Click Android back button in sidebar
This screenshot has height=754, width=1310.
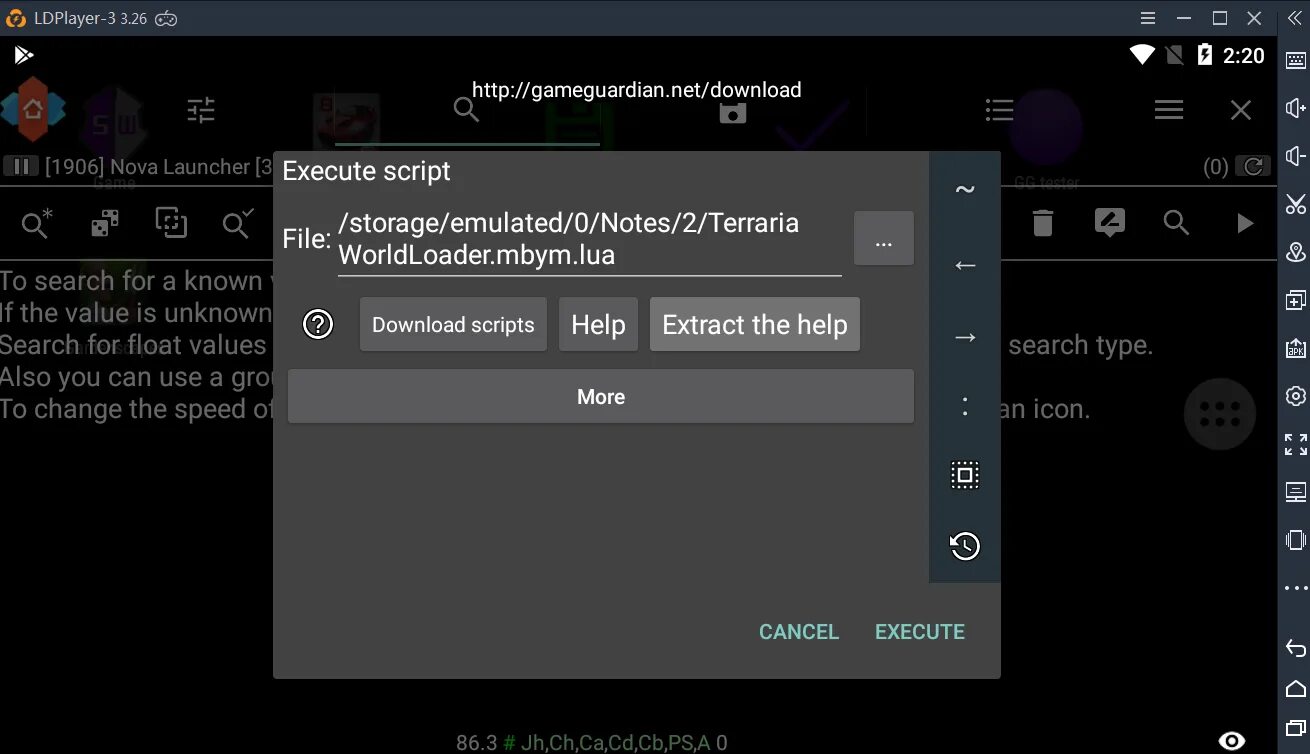pos(1295,648)
